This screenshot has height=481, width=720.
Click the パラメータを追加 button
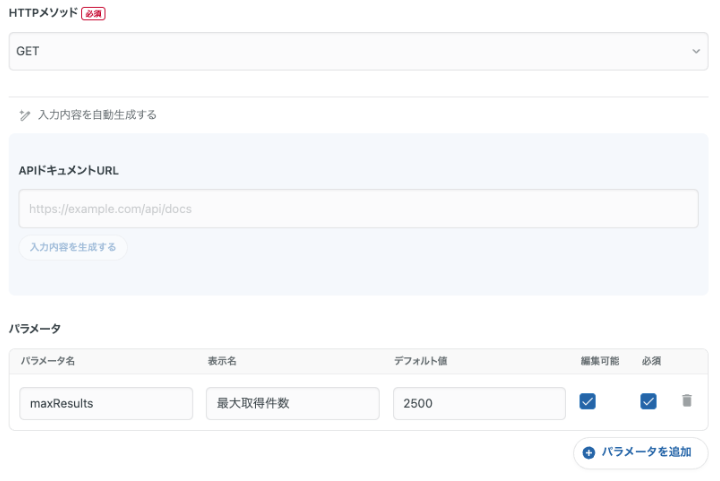[x=641, y=453]
